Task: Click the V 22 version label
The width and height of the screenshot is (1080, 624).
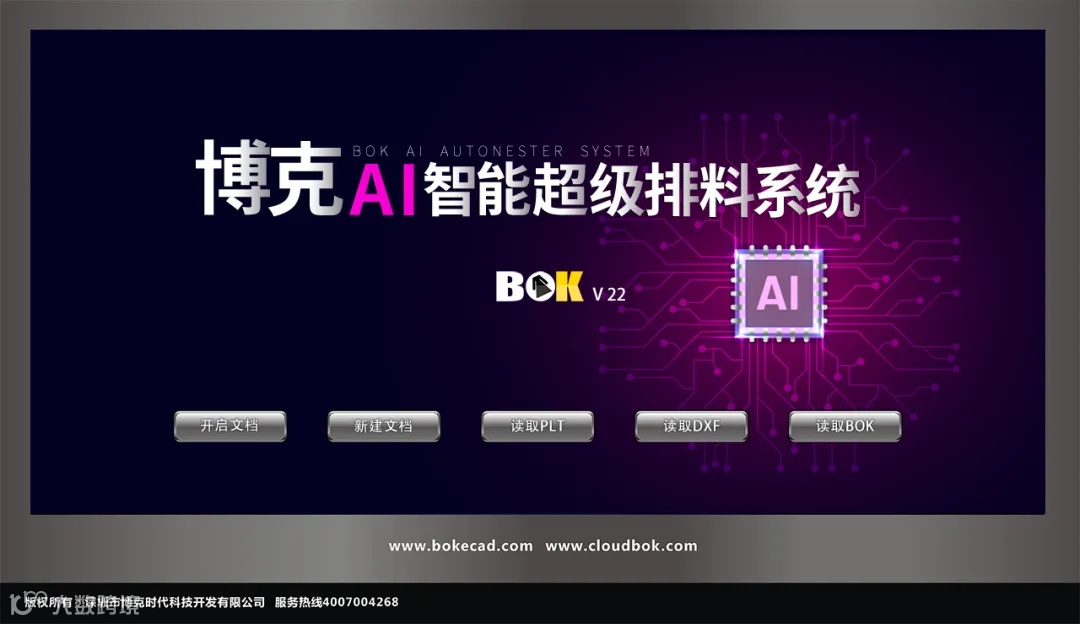Action: [609, 294]
